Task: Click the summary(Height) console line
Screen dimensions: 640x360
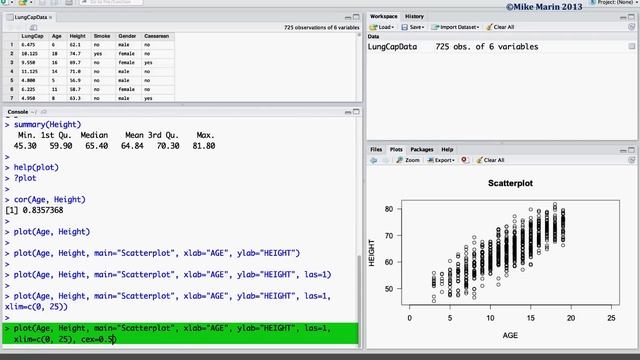Action: (x=47, y=124)
